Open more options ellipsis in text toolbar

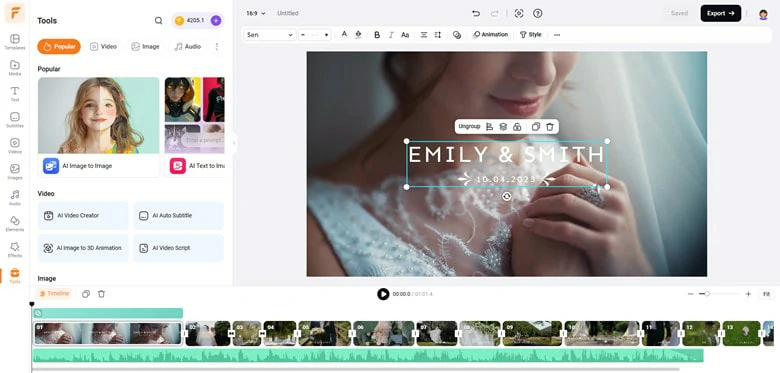click(557, 35)
